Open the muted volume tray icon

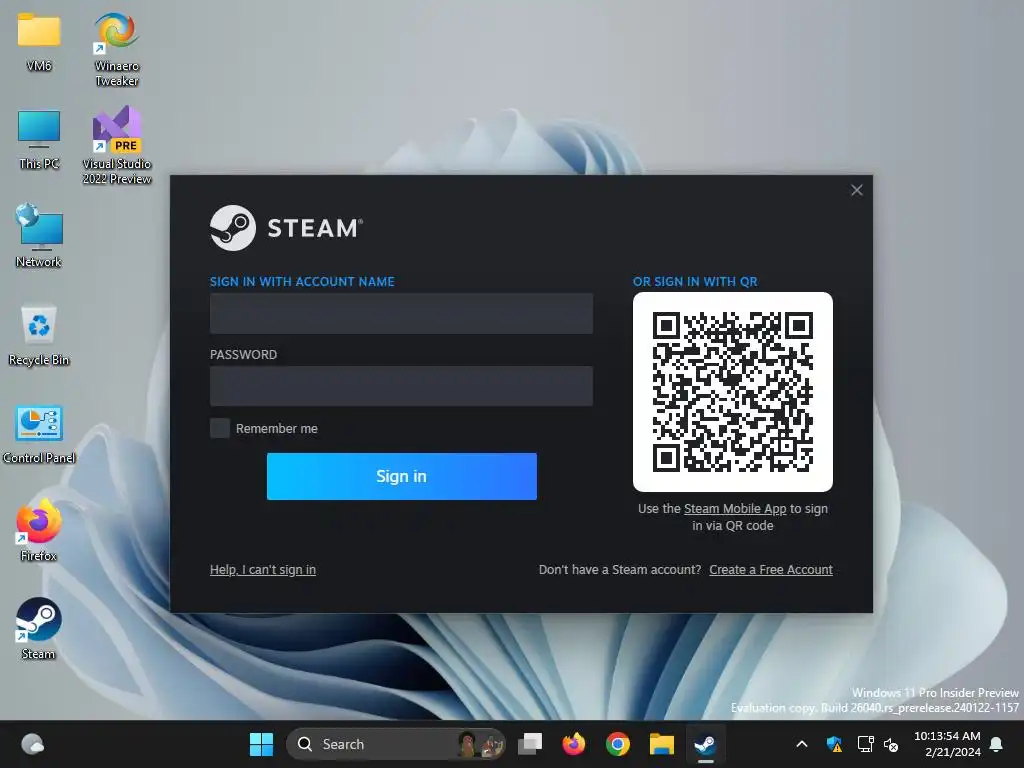click(891, 744)
